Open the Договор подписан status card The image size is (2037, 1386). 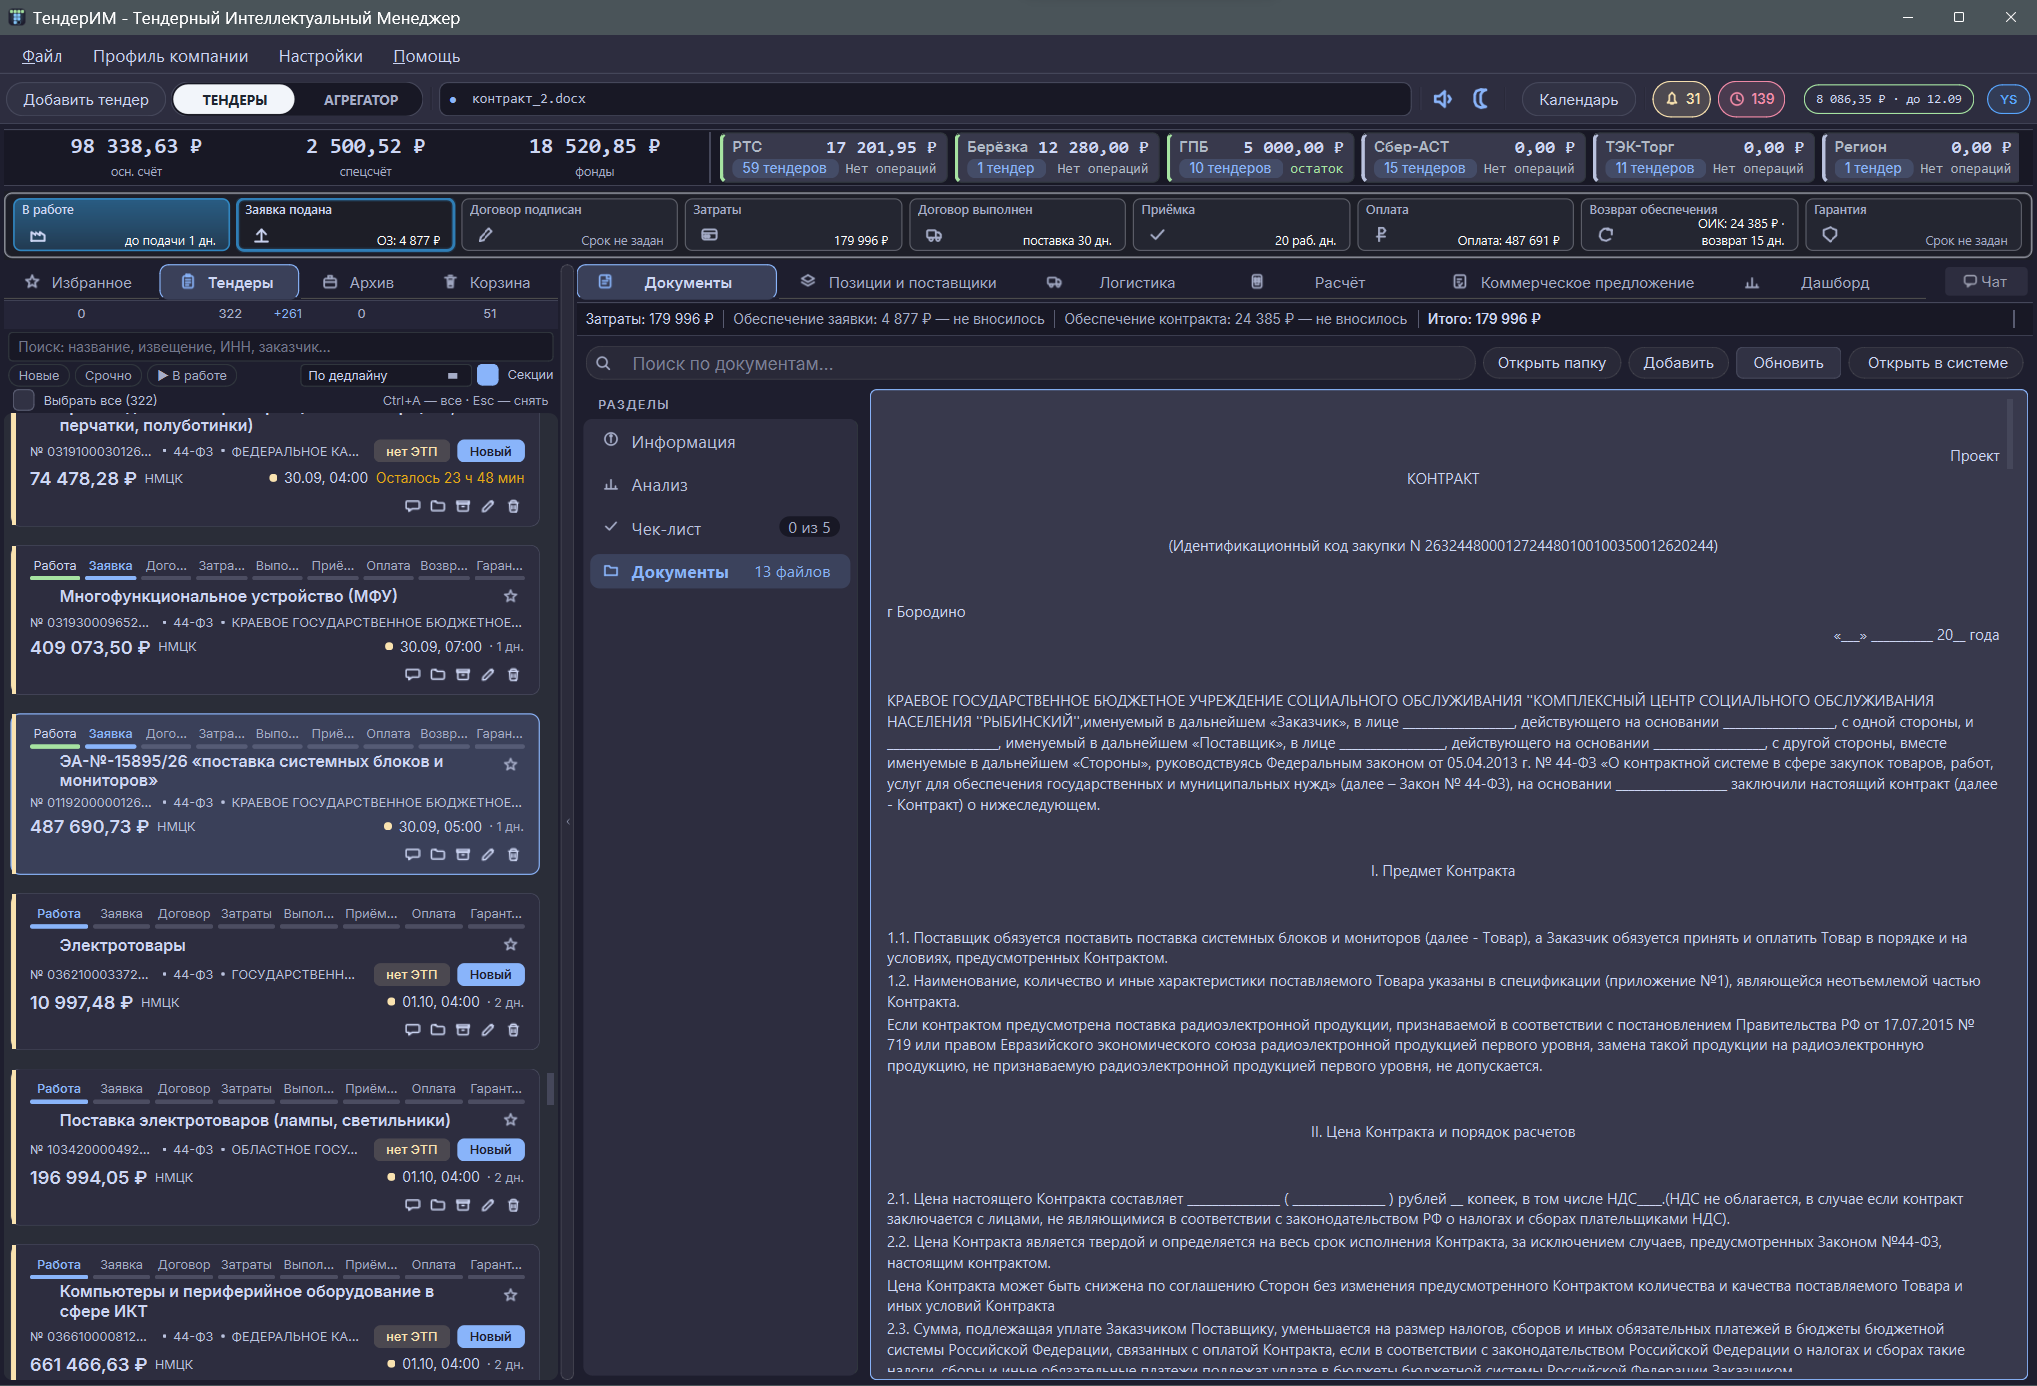[568, 224]
